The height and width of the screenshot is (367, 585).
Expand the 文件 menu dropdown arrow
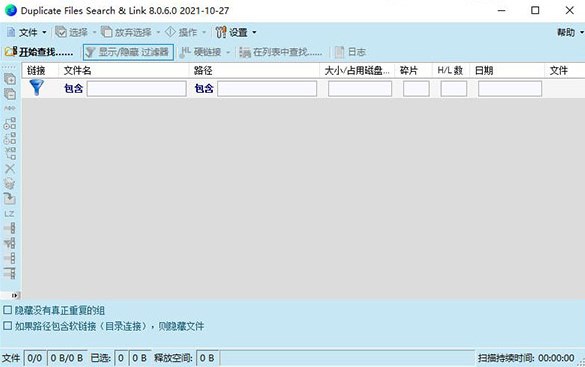point(44,32)
